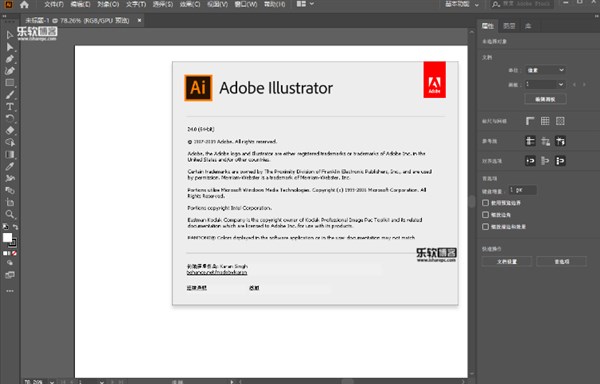Expand the arrange documents dropdown arrow

(x=312, y=4)
